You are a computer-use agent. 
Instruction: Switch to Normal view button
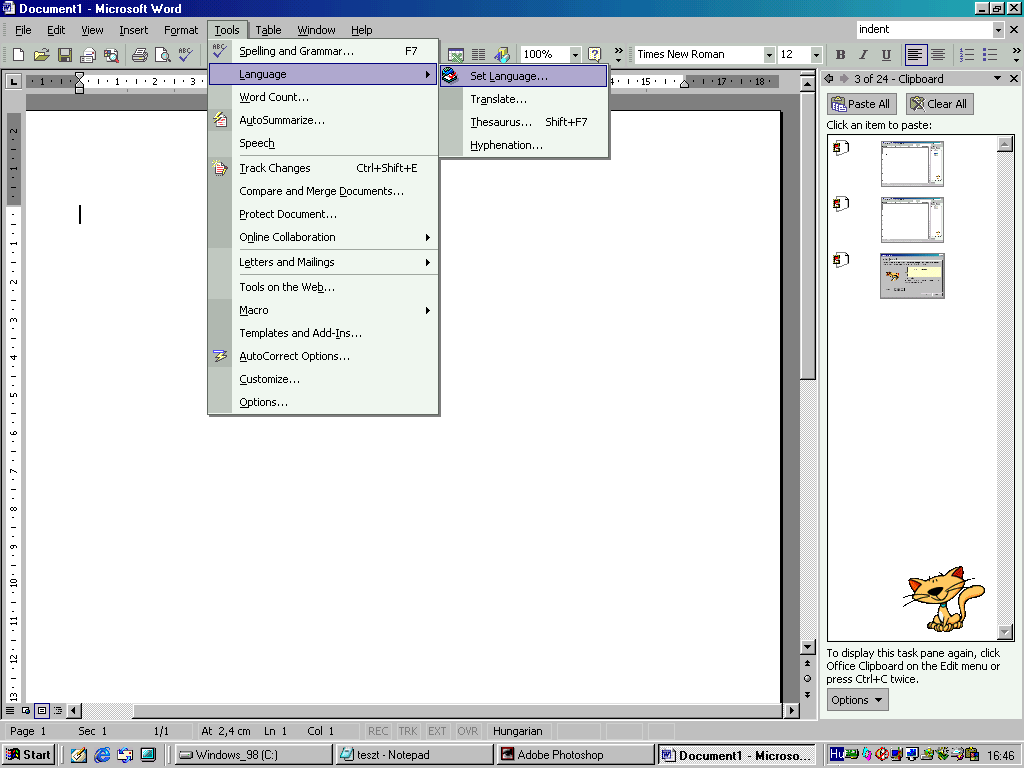point(10,710)
